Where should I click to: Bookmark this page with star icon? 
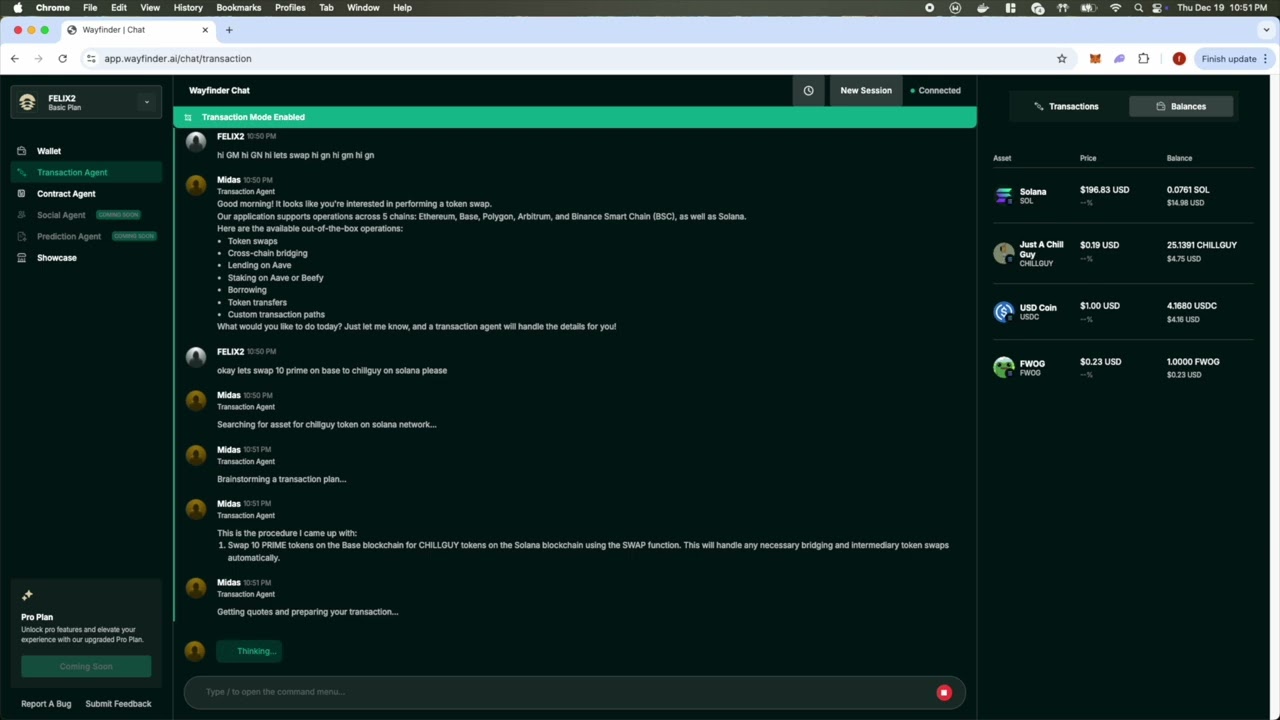coord(1062,59)
